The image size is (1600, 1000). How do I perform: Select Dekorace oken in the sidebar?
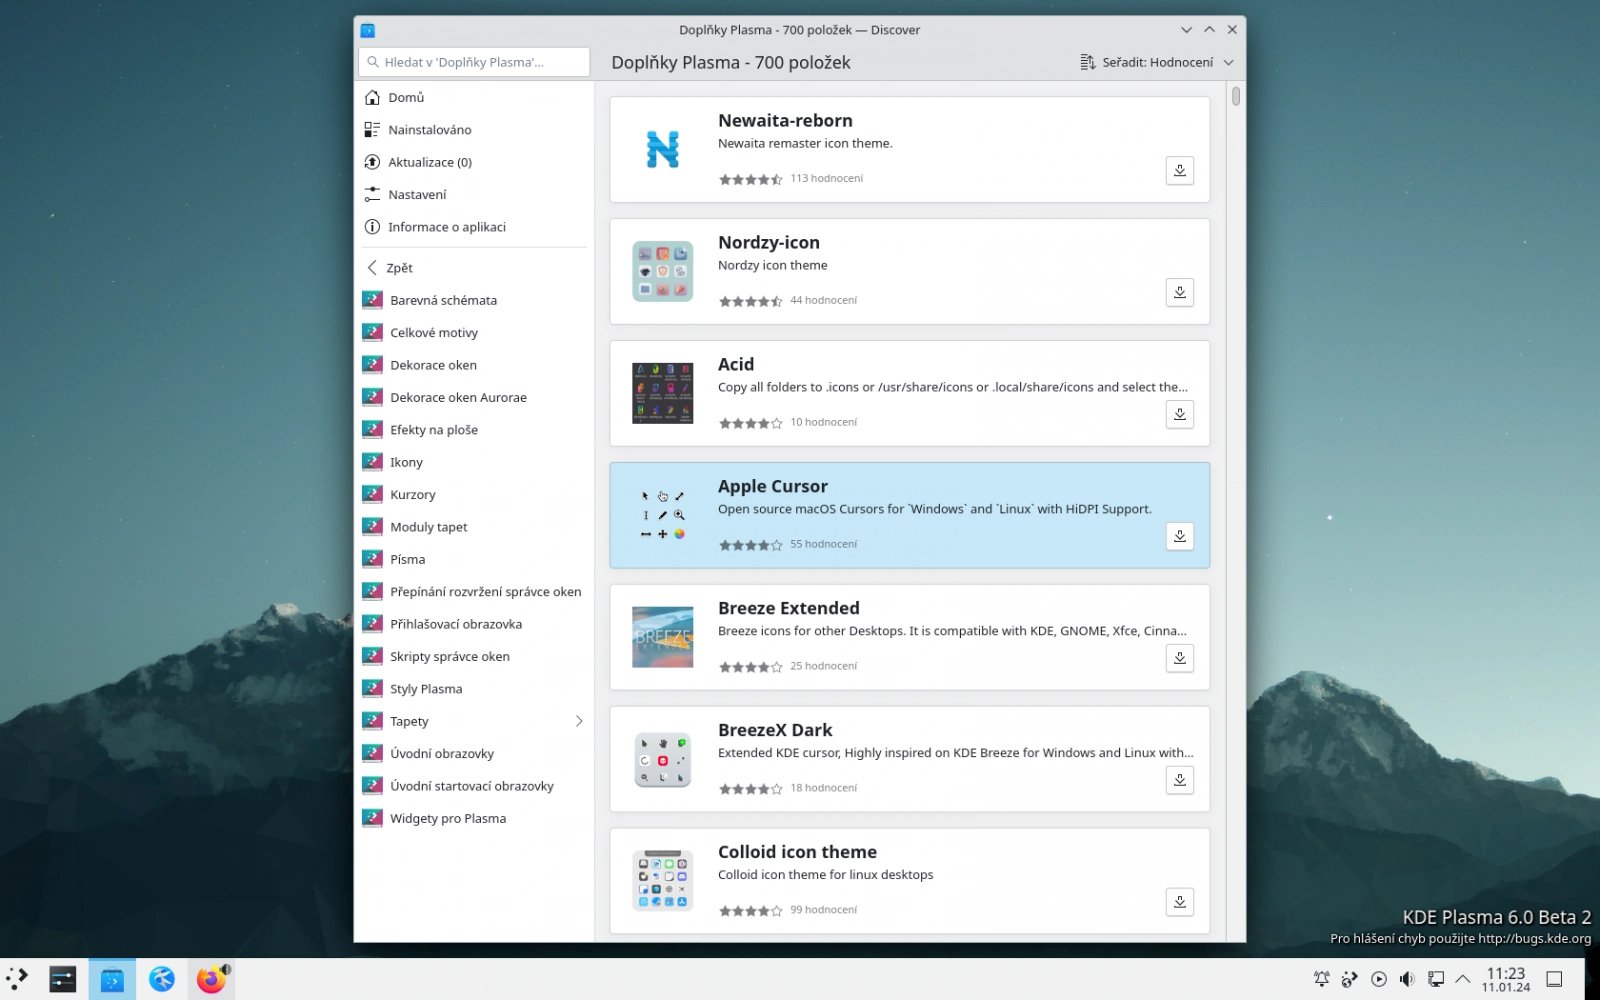point(474,365)
